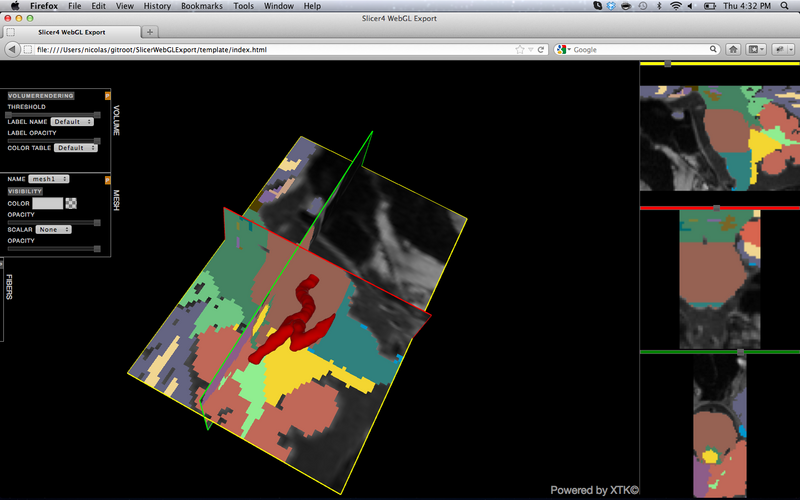Click the browser back arrow button
This screenshot has height=500, width=800.
[x=12, y=49]
